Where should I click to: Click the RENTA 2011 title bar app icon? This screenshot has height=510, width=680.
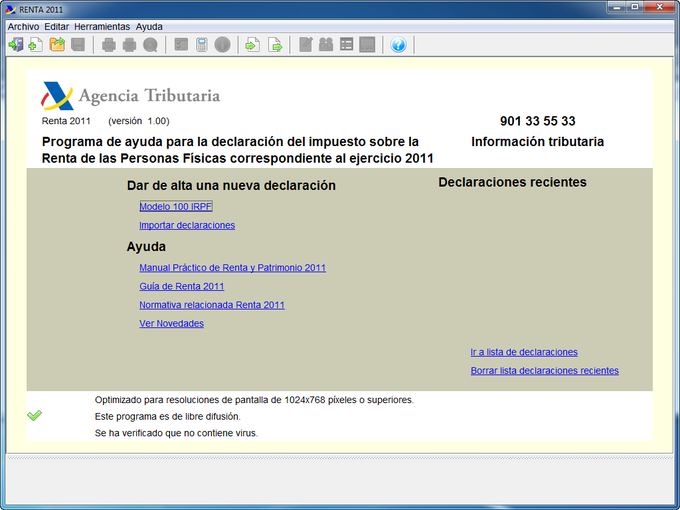tap(10, 10)
